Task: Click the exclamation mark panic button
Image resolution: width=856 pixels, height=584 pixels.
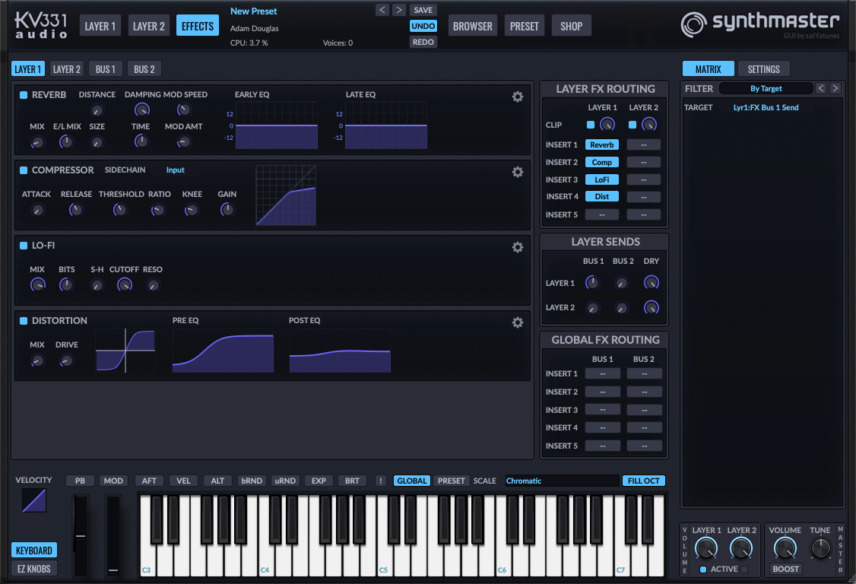Action: pos(381,481)
